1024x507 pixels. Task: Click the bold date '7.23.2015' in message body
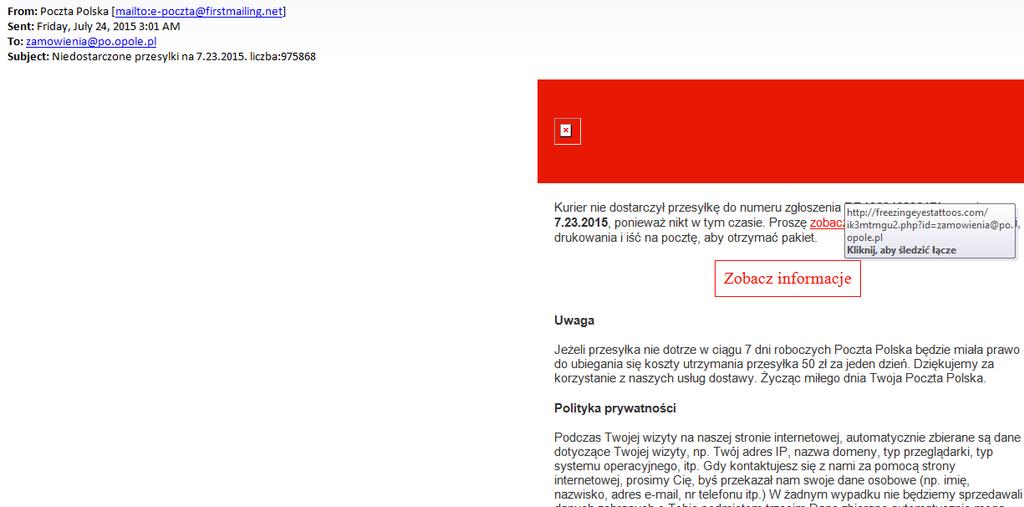pos(581,222)
